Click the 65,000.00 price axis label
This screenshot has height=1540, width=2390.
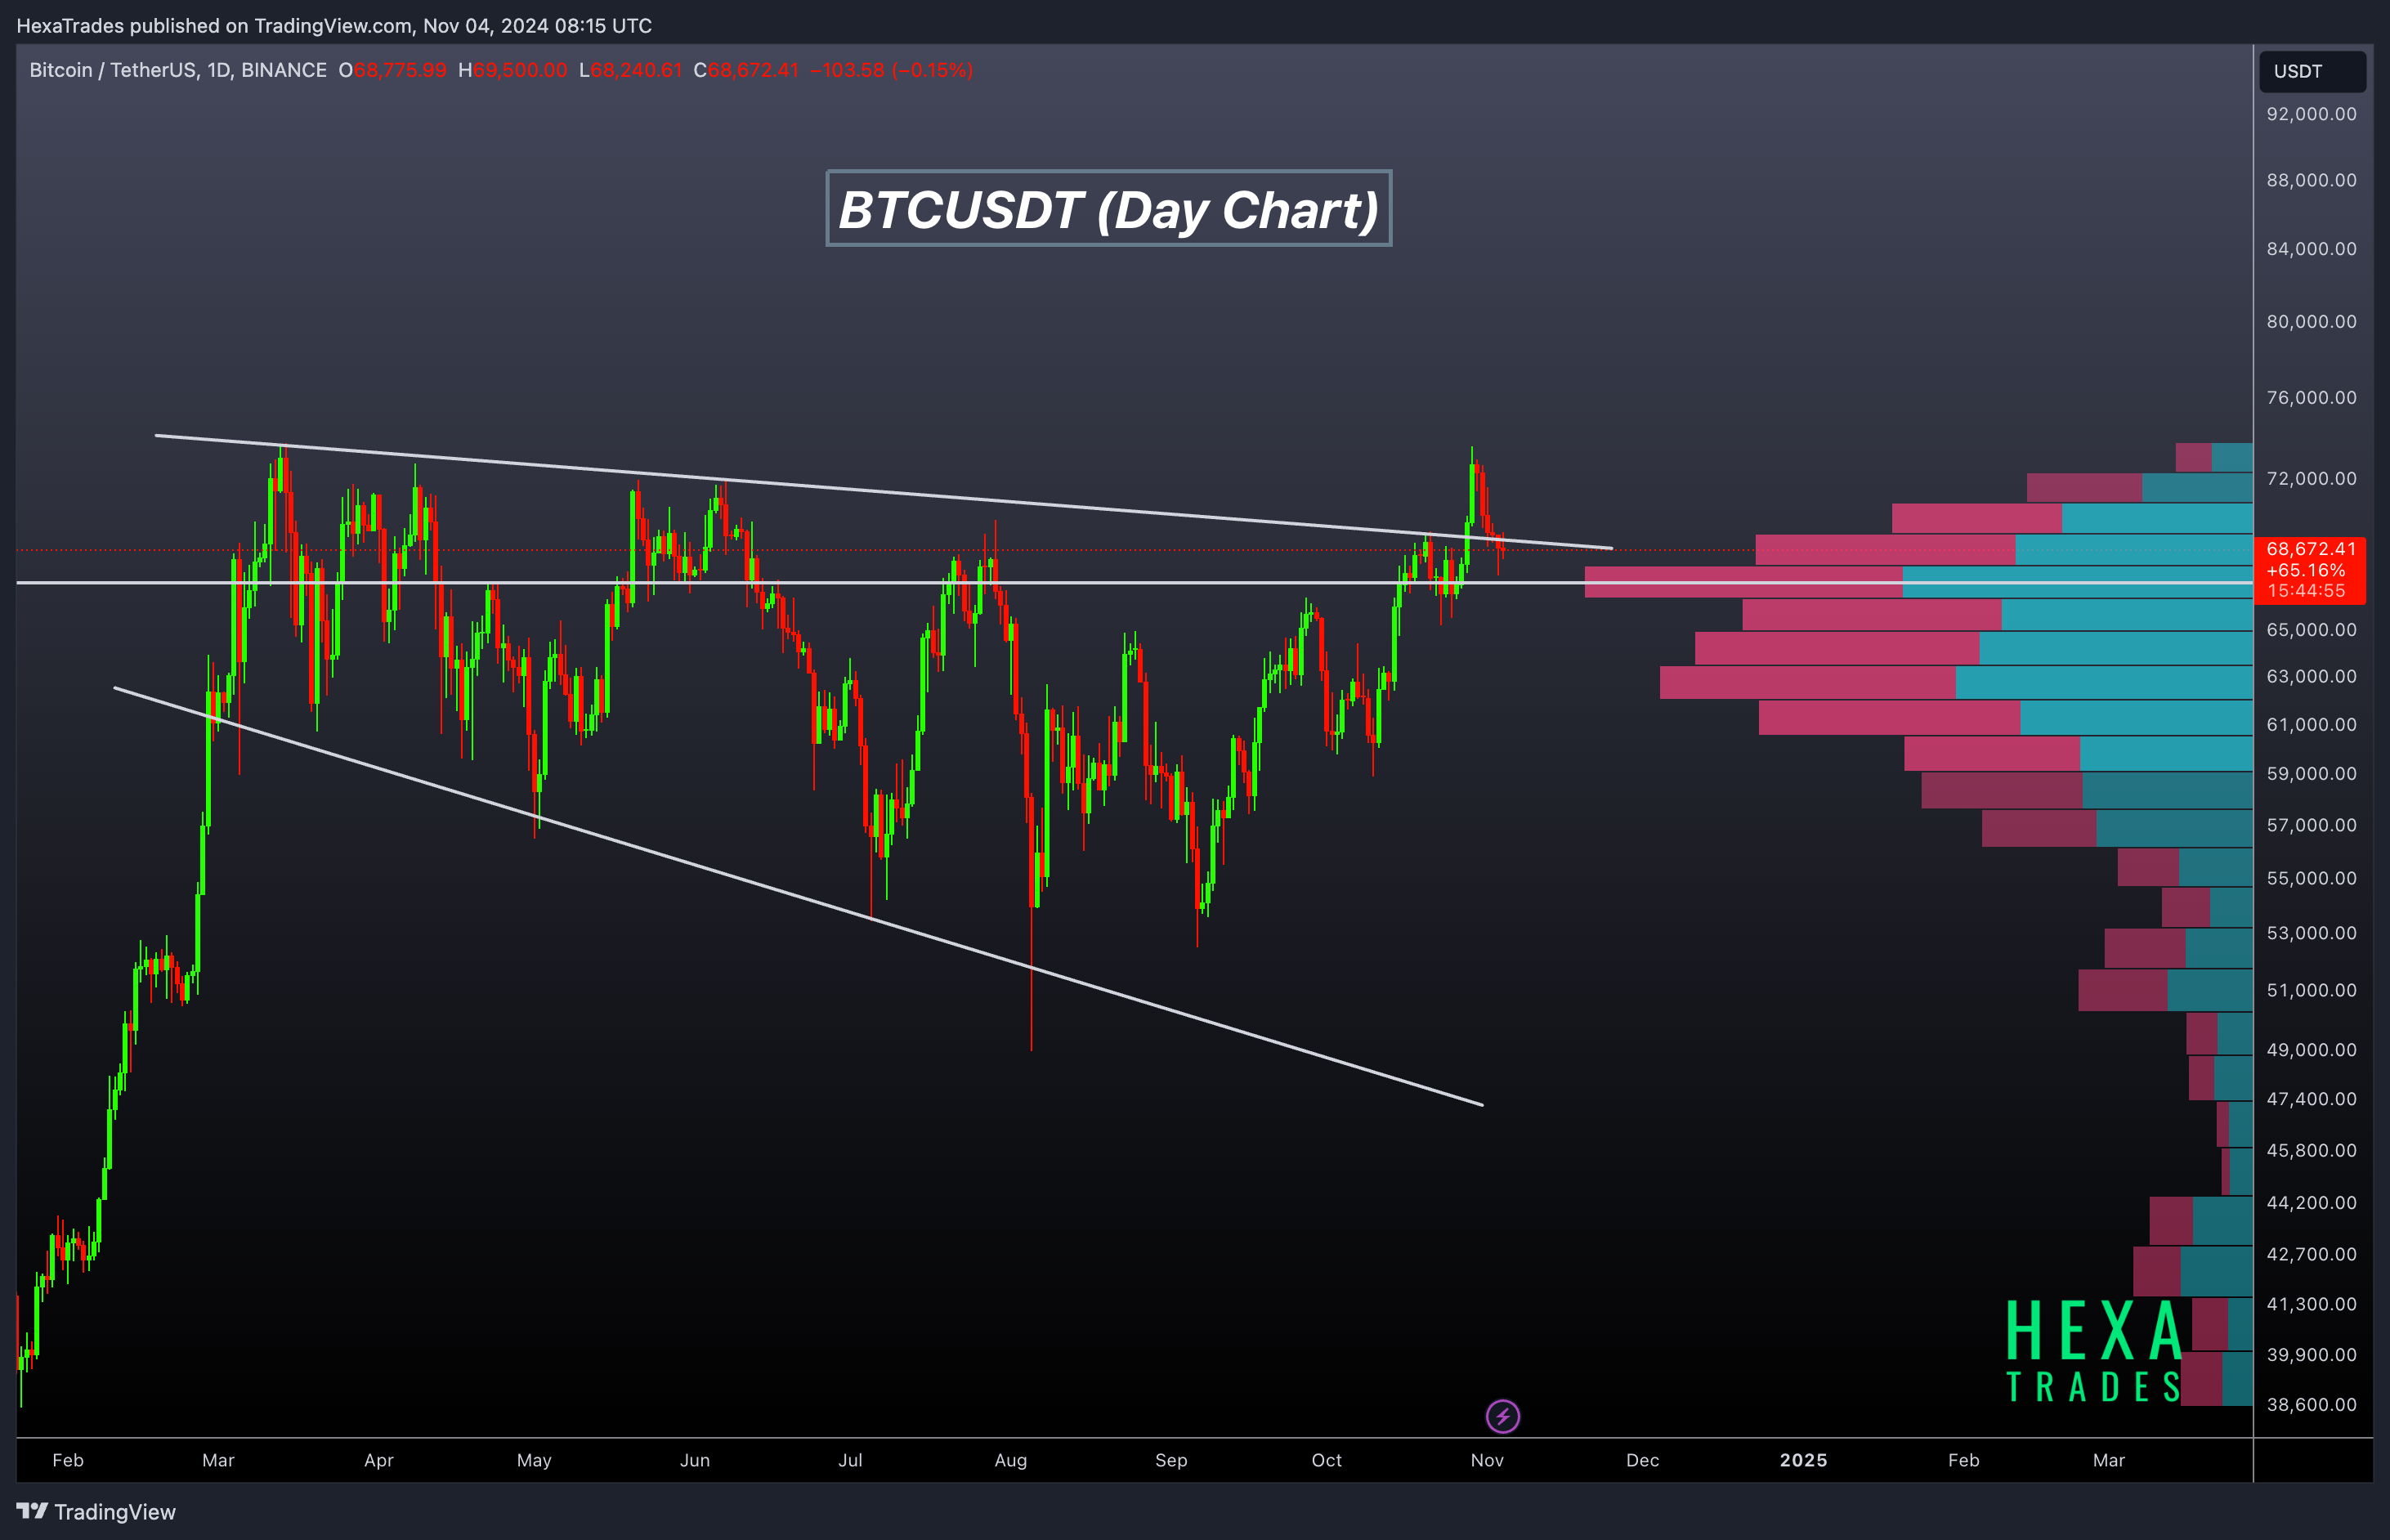(2311, 629)
